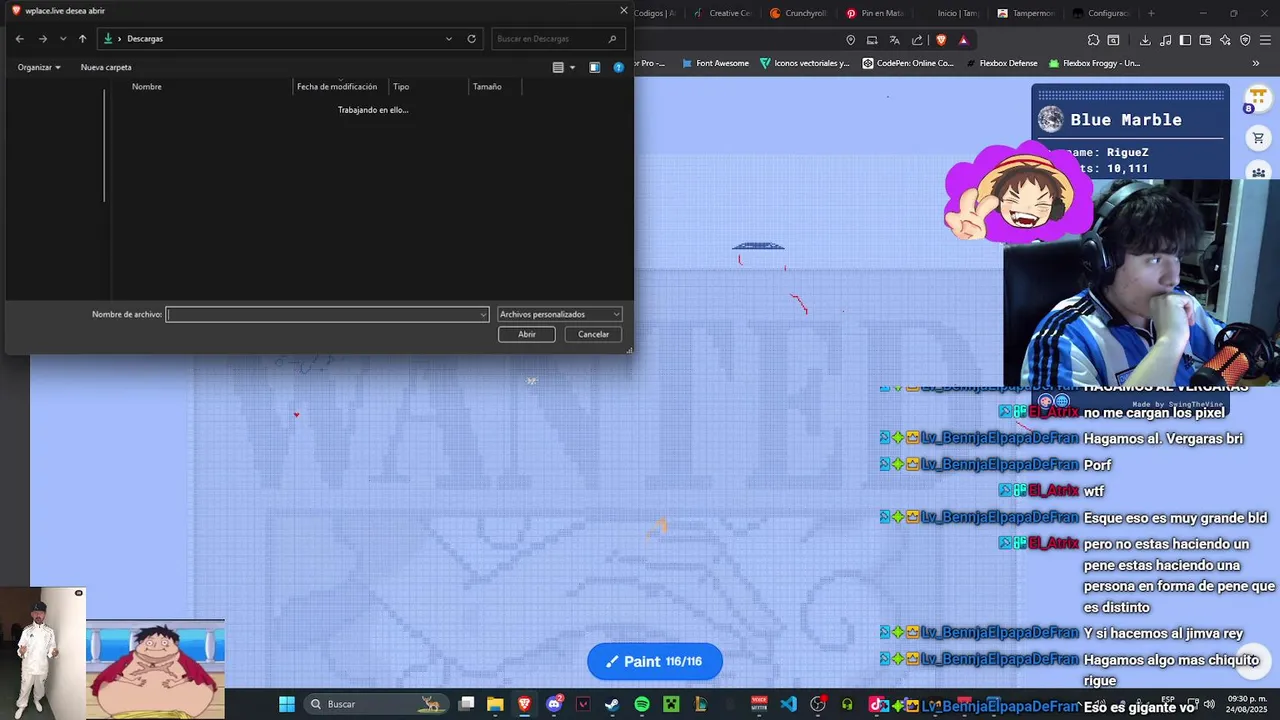Change the file view layout icon
Image resolution: width=1280 pixels, height=720 pixels.
pos(558,67)
